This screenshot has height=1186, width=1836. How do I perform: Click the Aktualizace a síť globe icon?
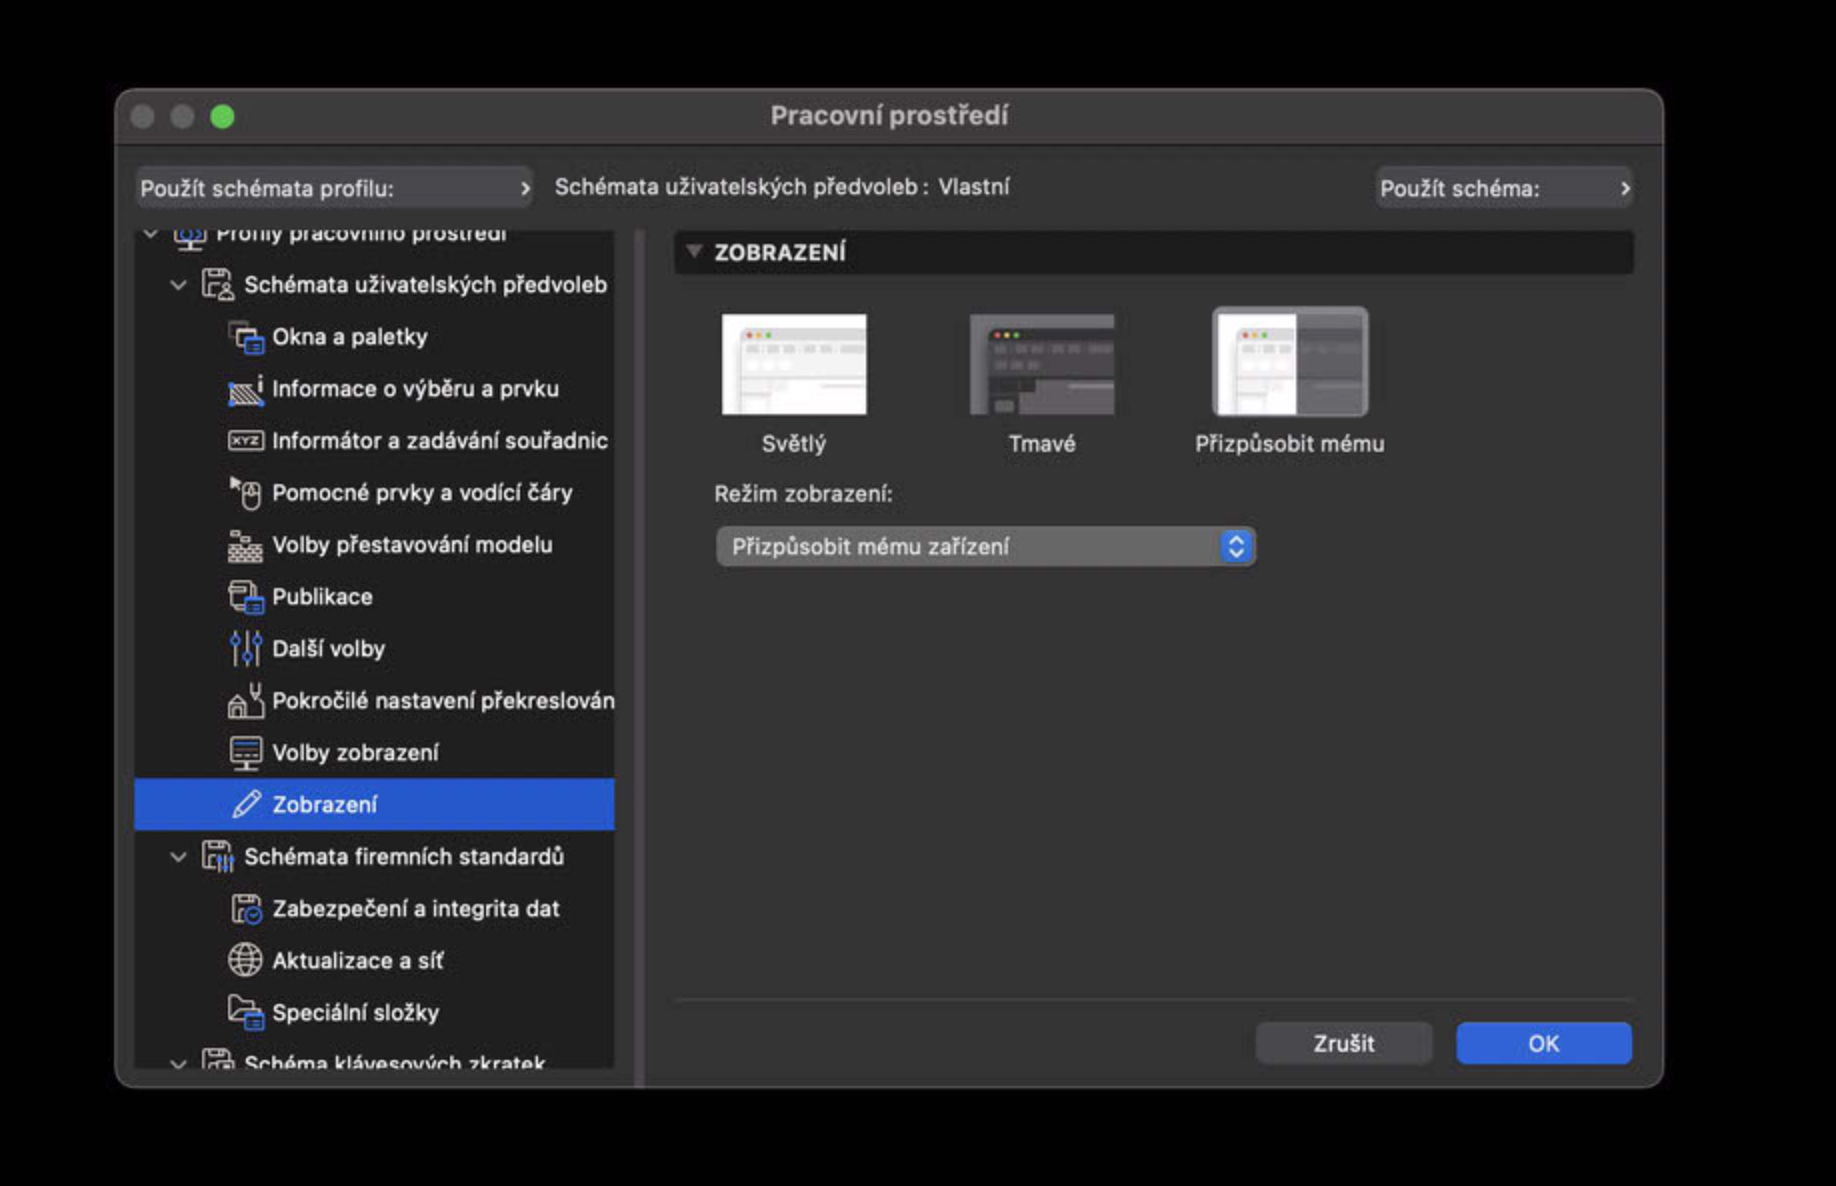tap(245, 960)
